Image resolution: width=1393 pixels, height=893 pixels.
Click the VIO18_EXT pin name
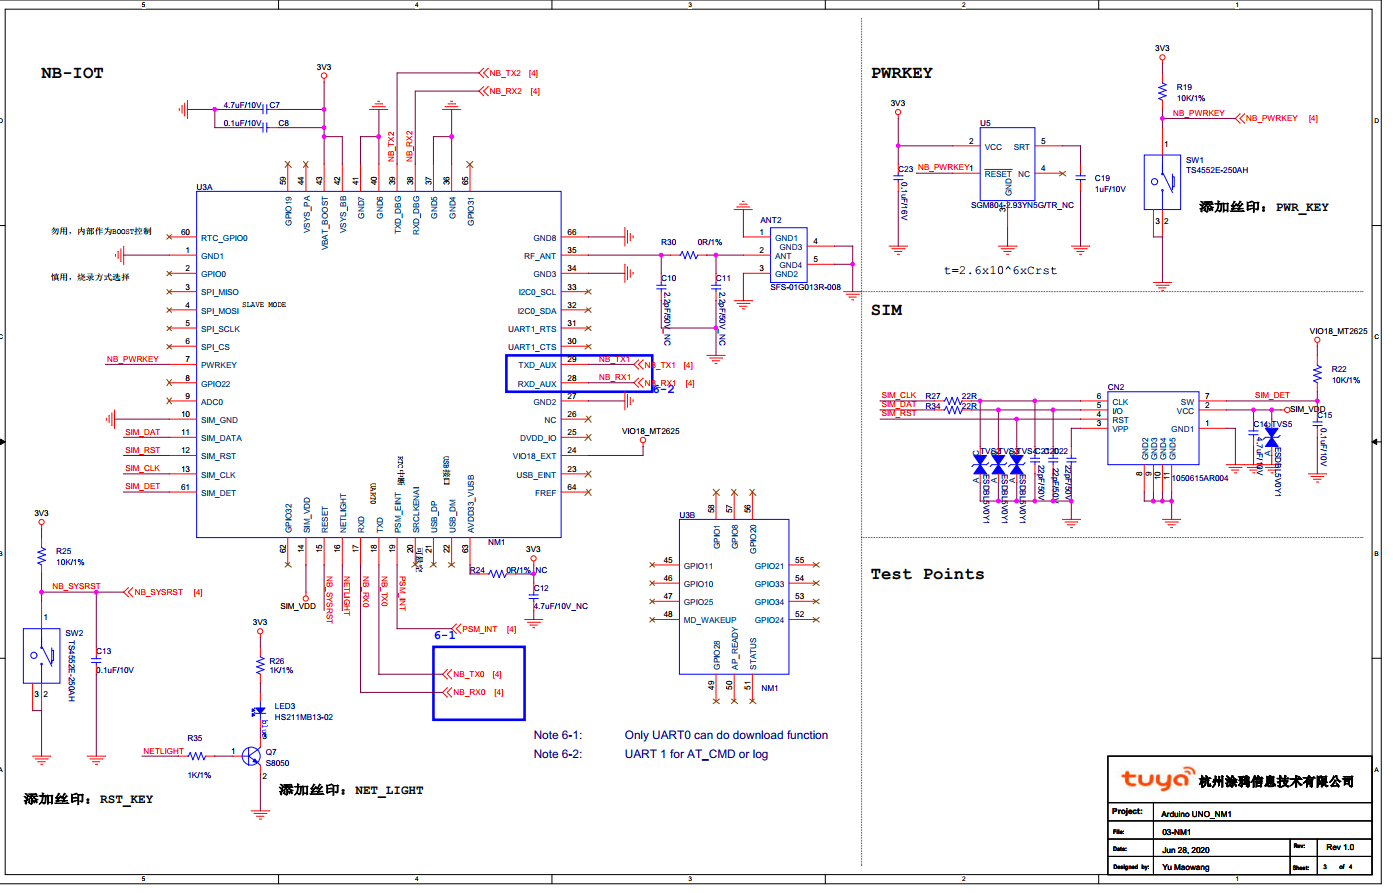click(535, 456)
